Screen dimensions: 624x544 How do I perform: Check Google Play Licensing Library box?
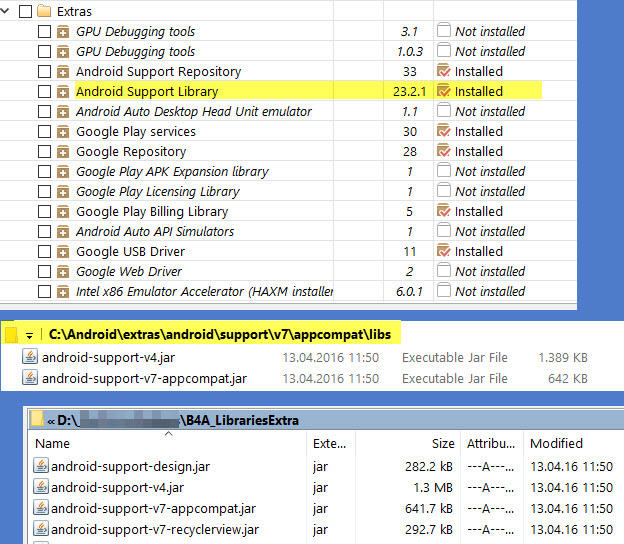[x=44, y=191]
